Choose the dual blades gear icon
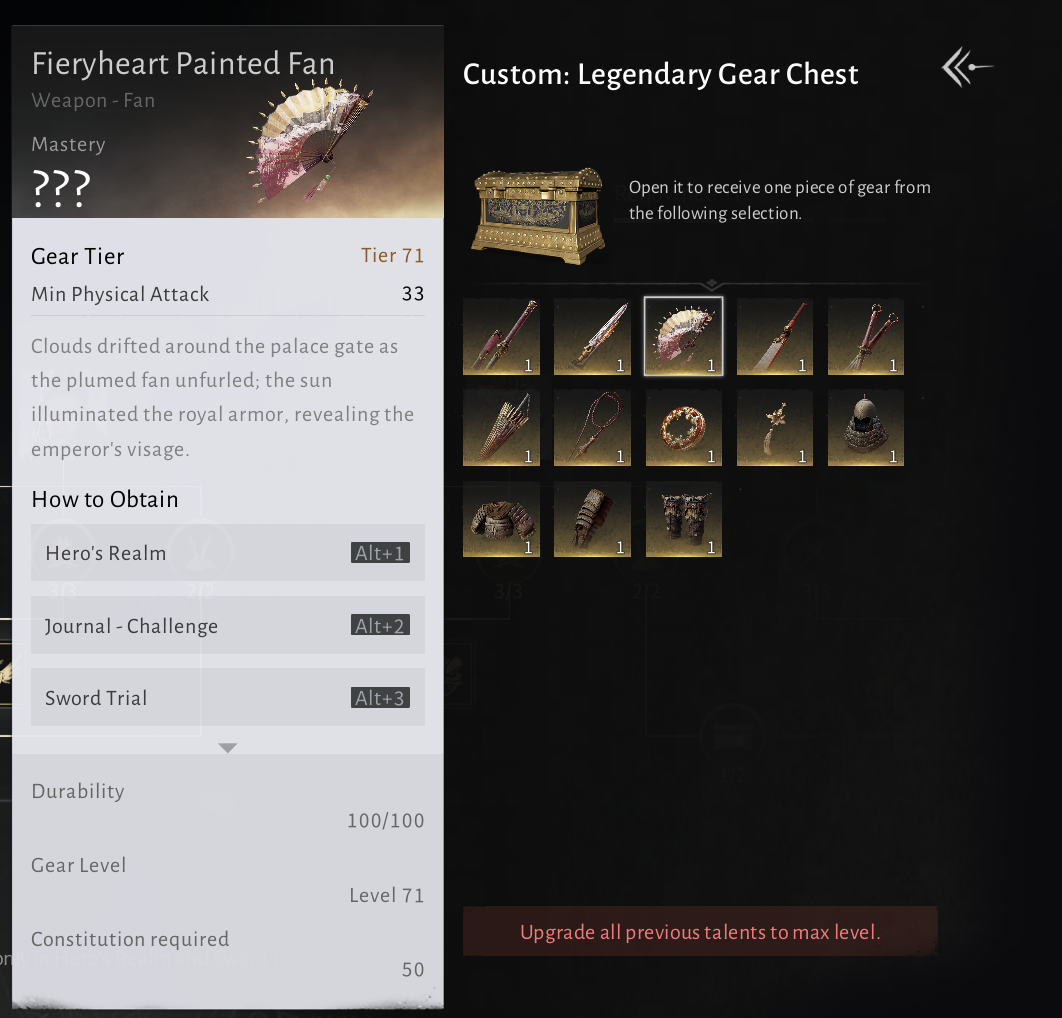This screenshot has width=1062, height=1018. [866, 337]
